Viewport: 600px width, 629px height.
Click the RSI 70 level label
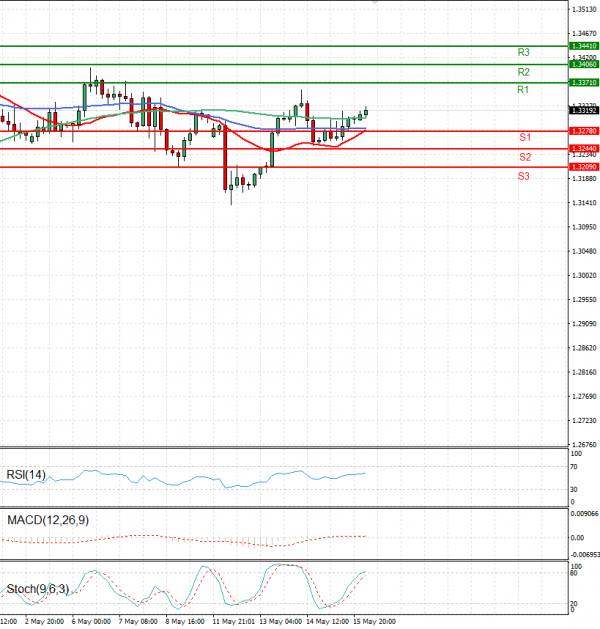574,467
